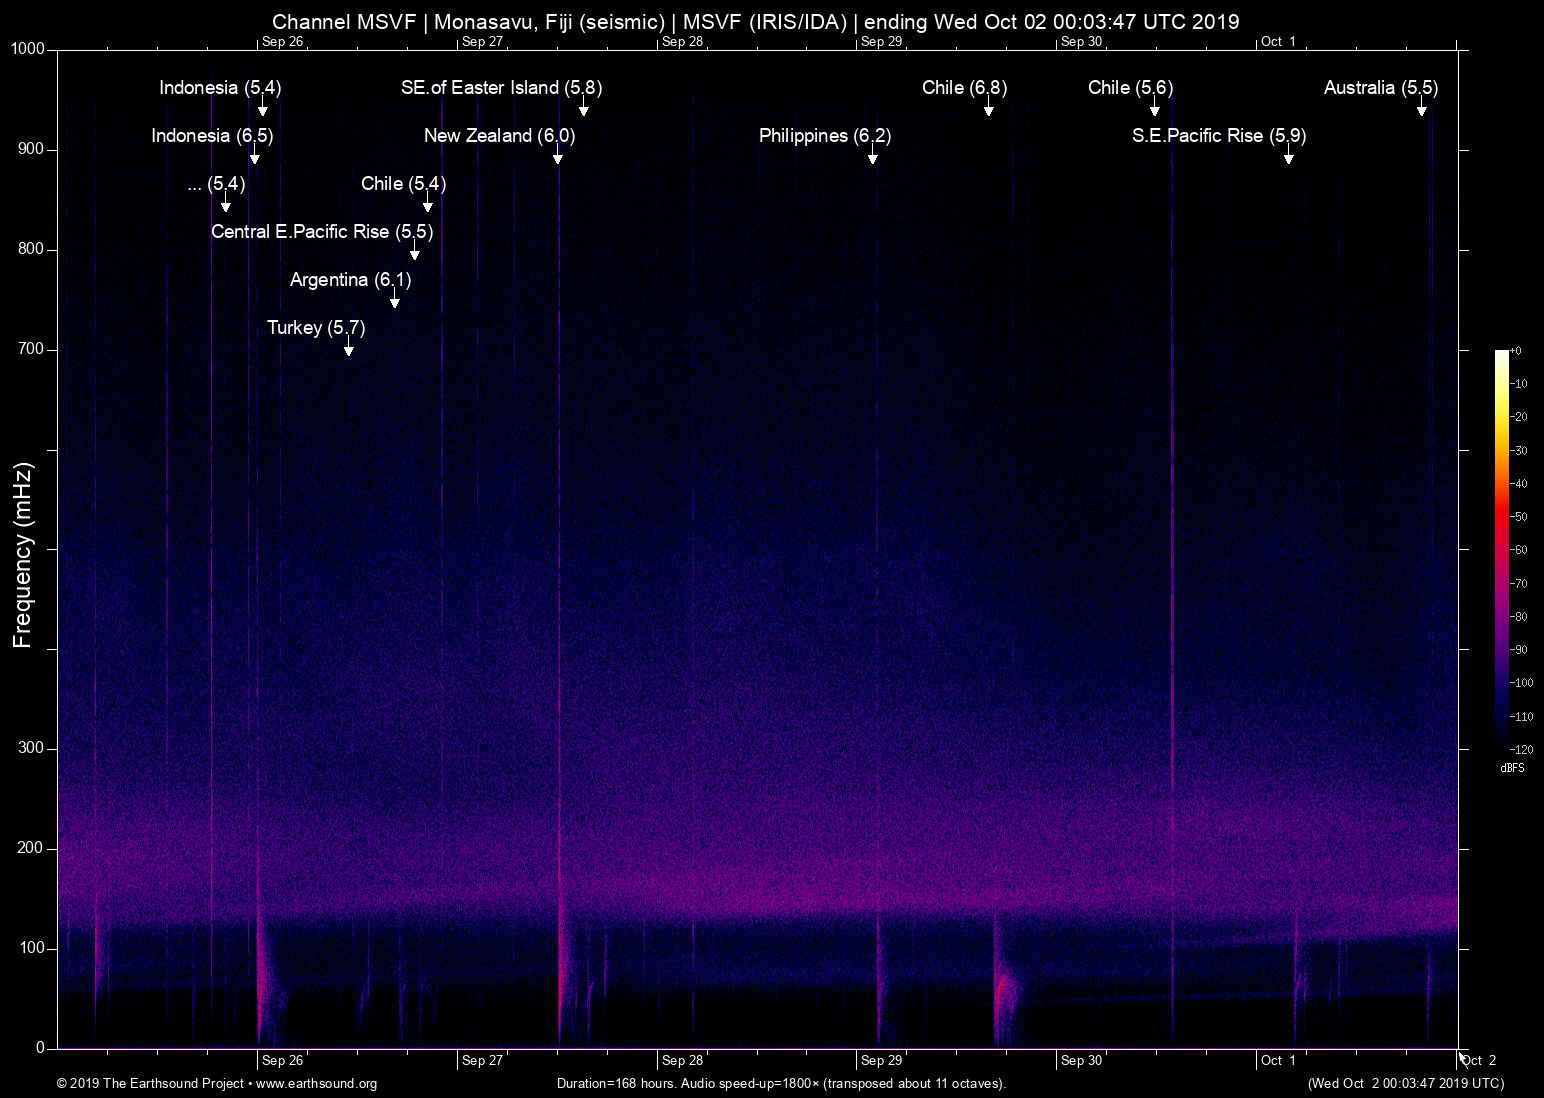
Task: Click the 1000 mHz frequency axis label
Action: (x=27, y=49)
